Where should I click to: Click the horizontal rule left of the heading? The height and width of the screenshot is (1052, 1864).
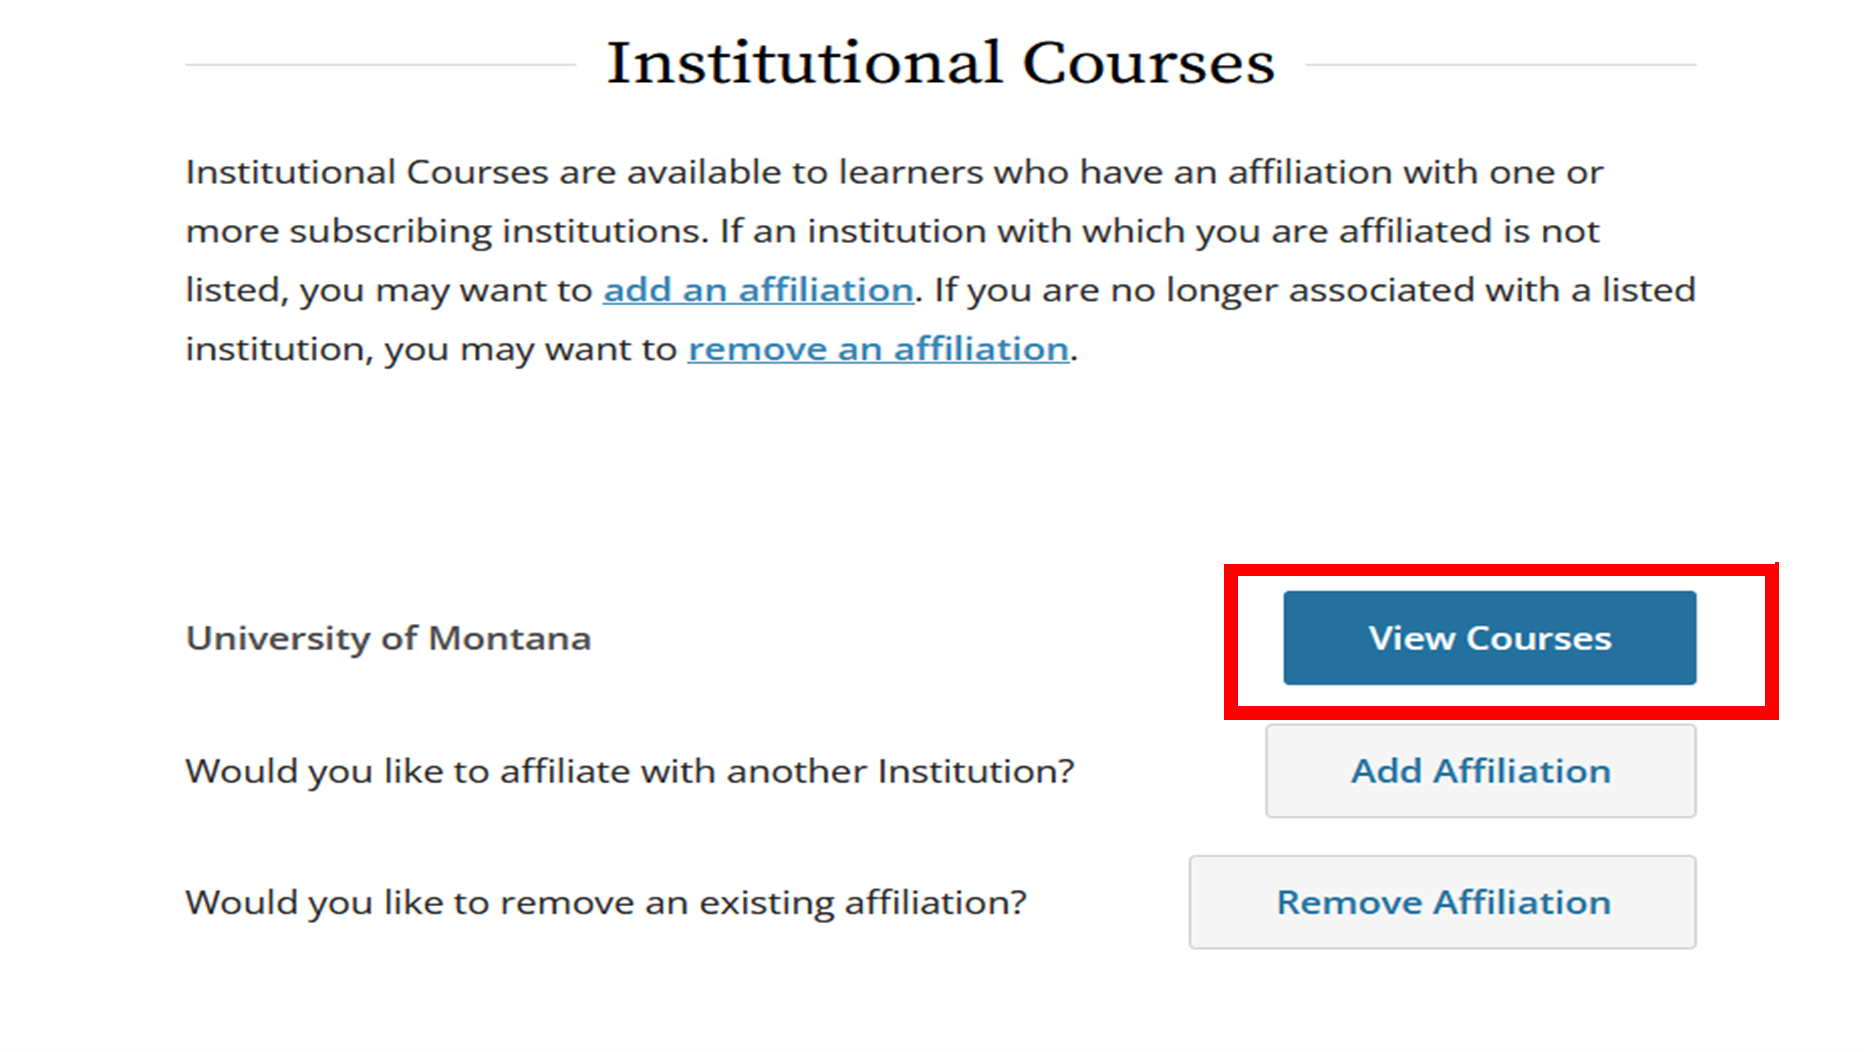point(380,65)
